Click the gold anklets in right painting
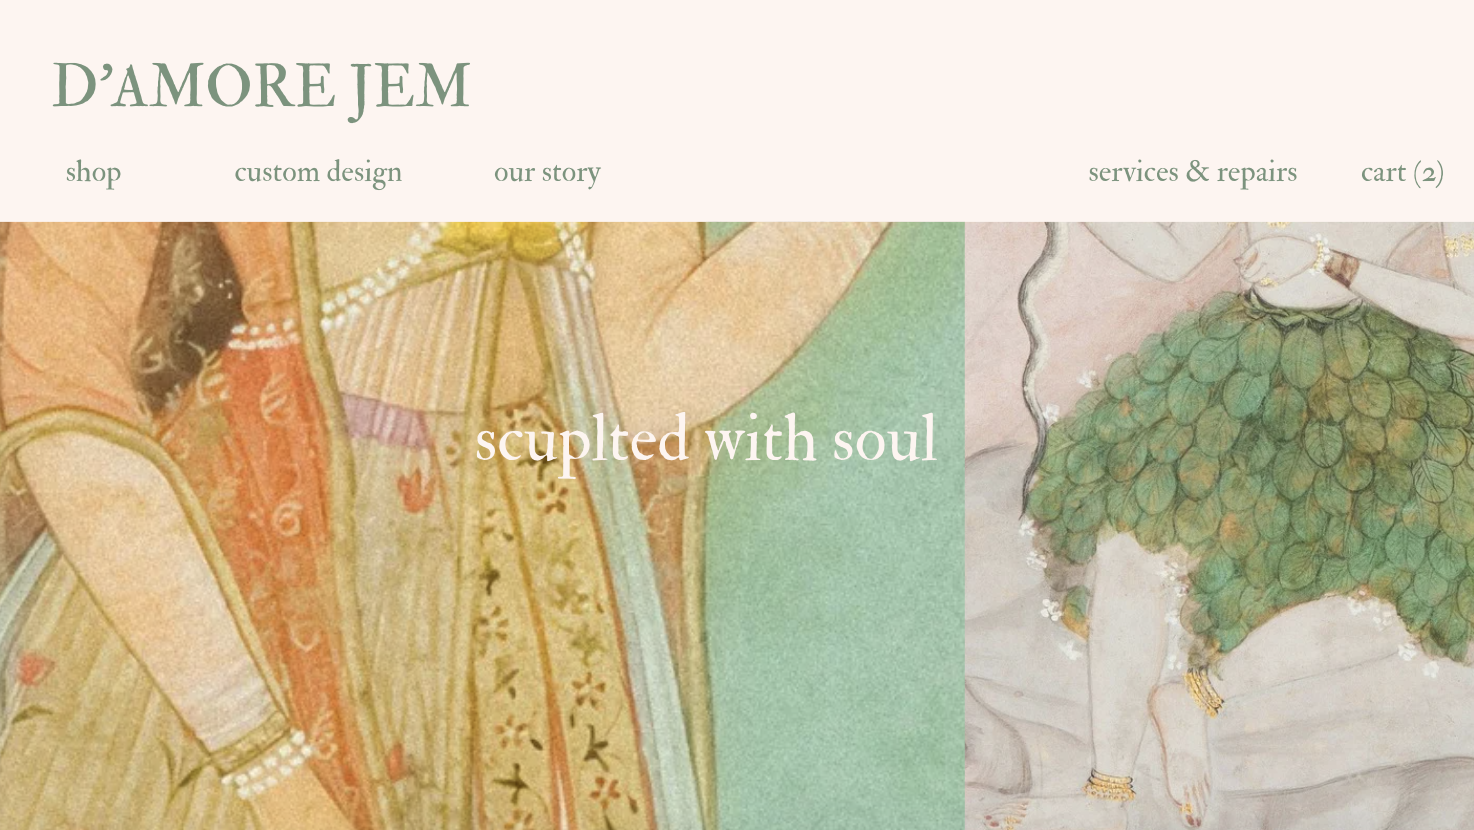Image resolution: width=1474 pixels, height=830 pixels. (1110, 786)
